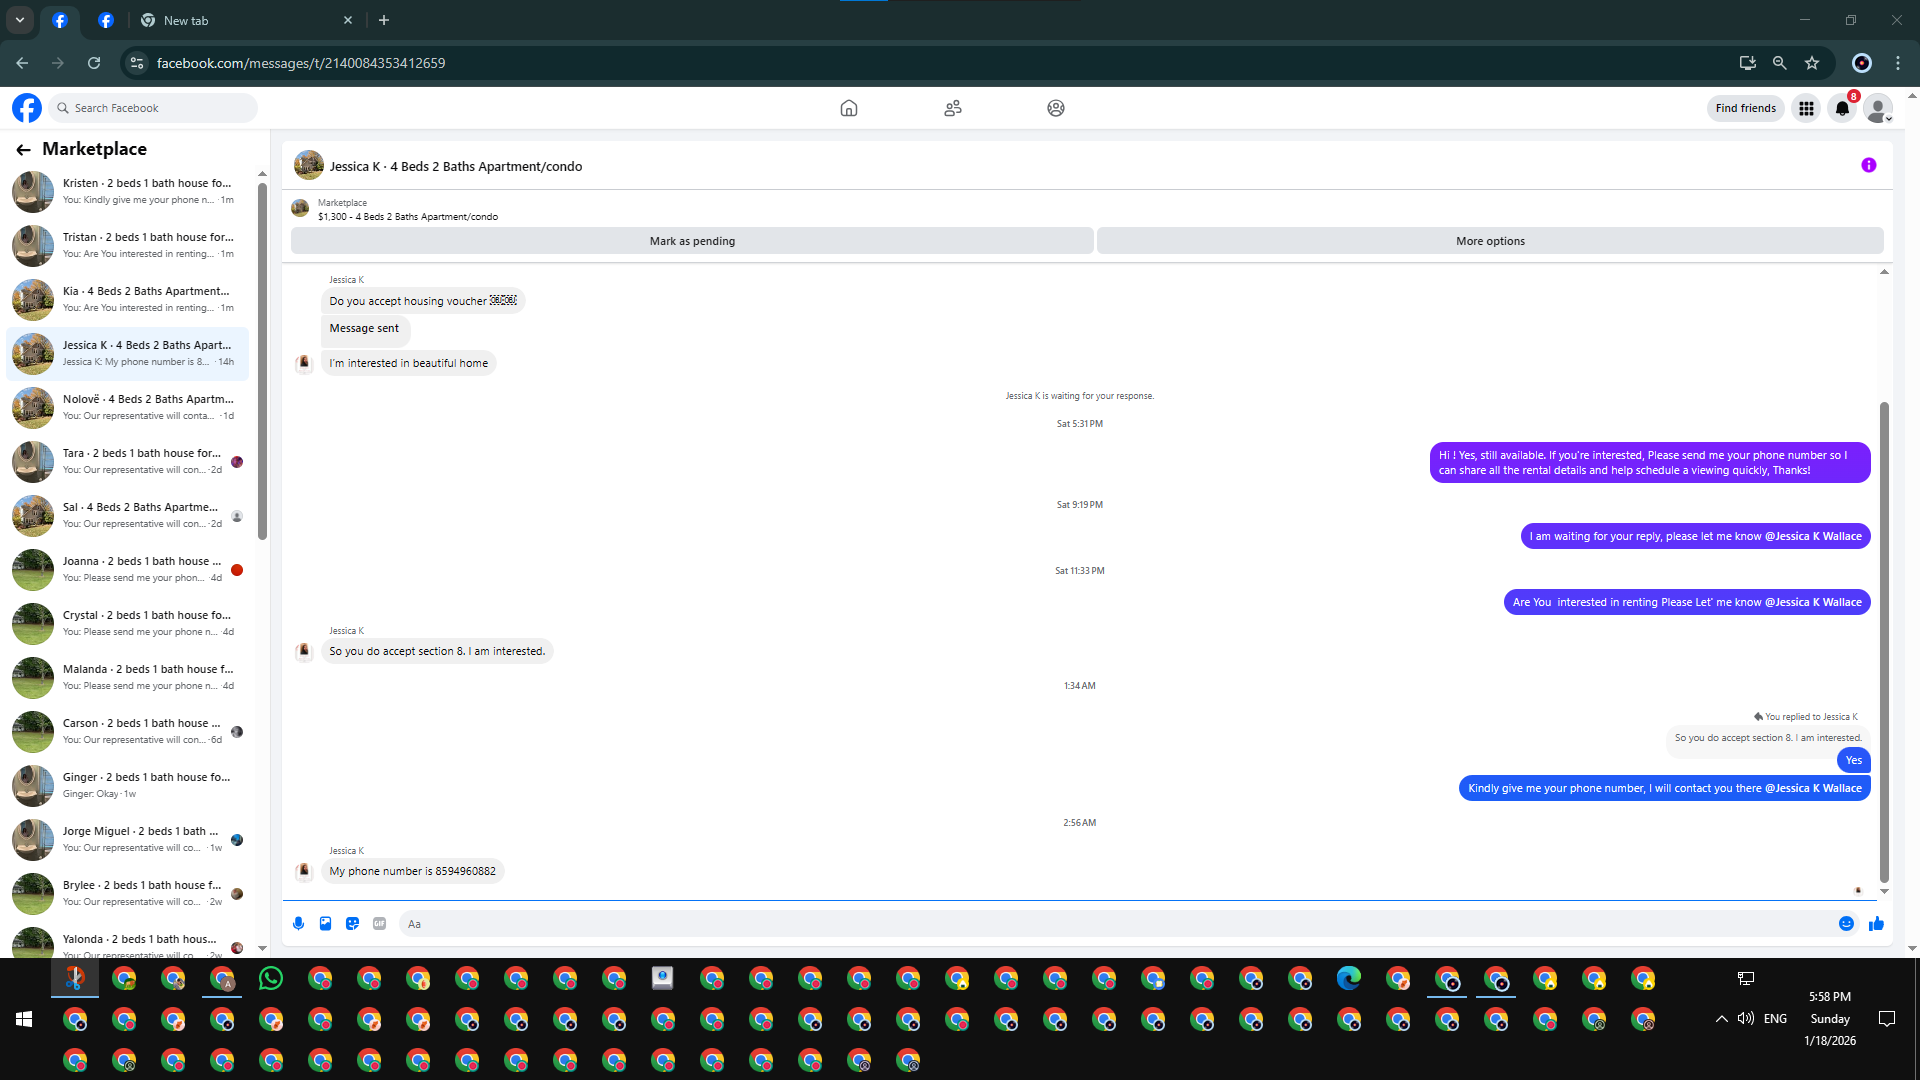Image resolution: width=1920 pixels, height=1080 pixels.
Task: Show hidden system tray icons
Action: (1721, 1019)
